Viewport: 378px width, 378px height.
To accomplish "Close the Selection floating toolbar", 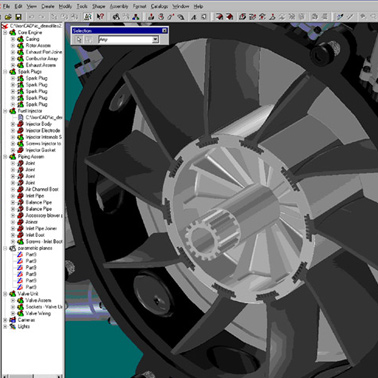I will pos(164,30).
